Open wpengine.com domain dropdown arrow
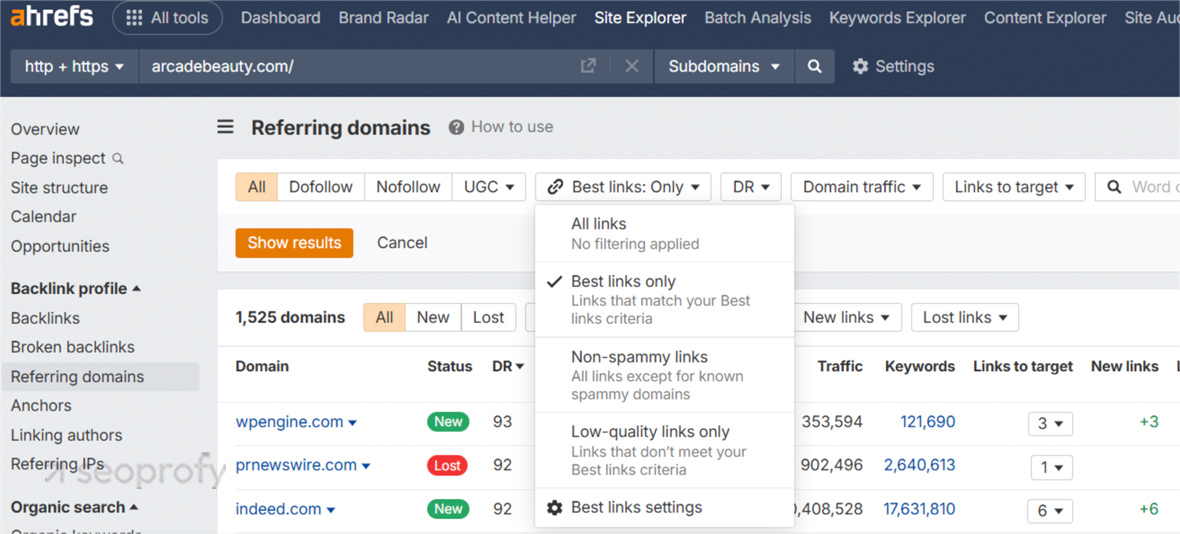 353,423
